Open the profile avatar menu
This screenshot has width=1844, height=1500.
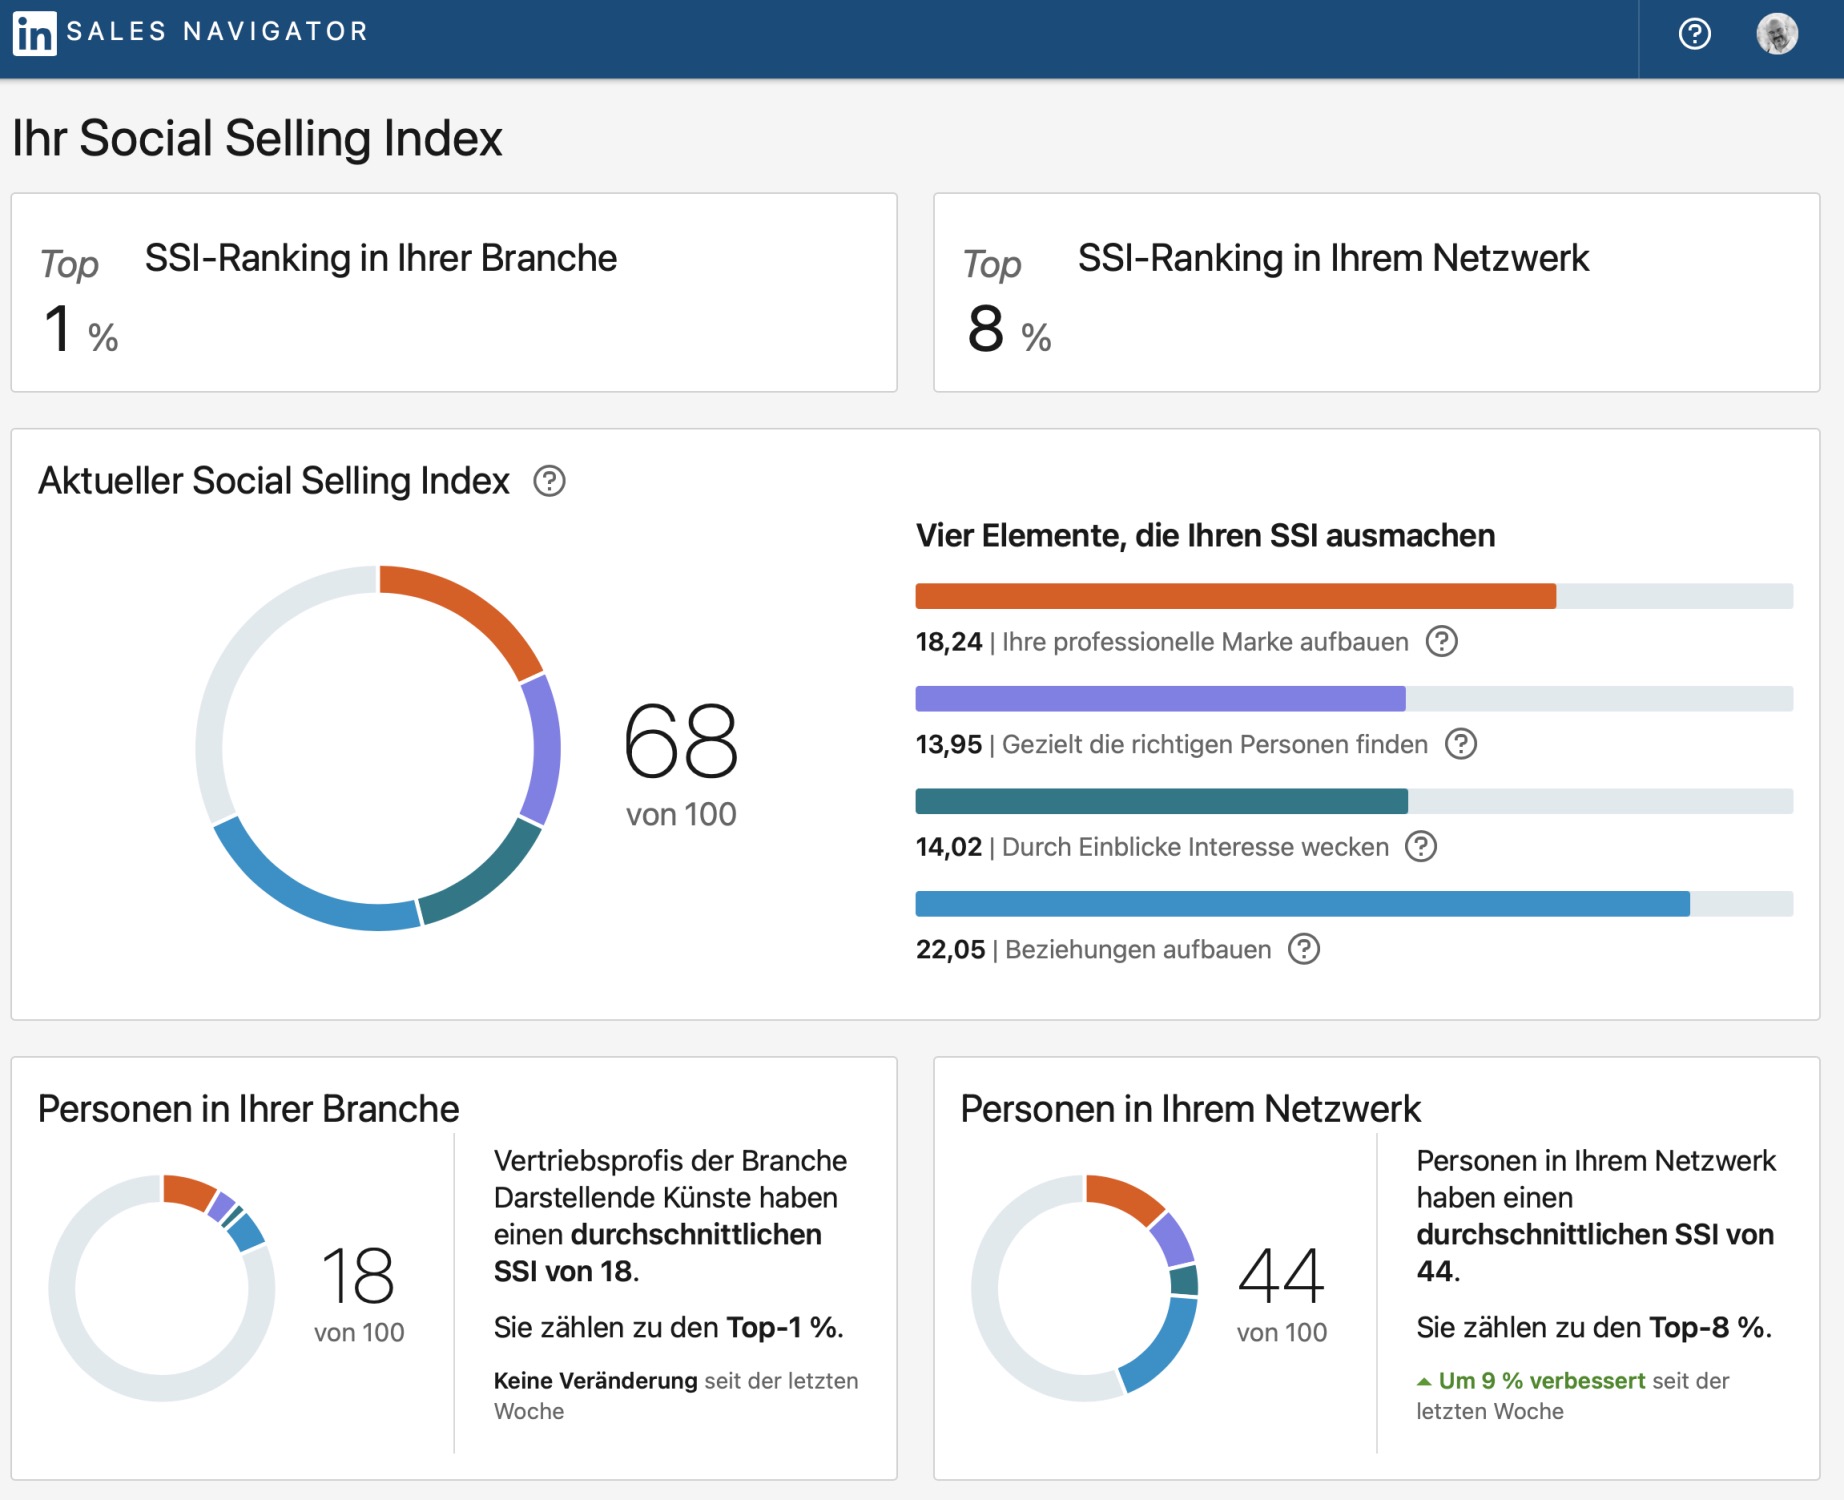click(1777, 34)
